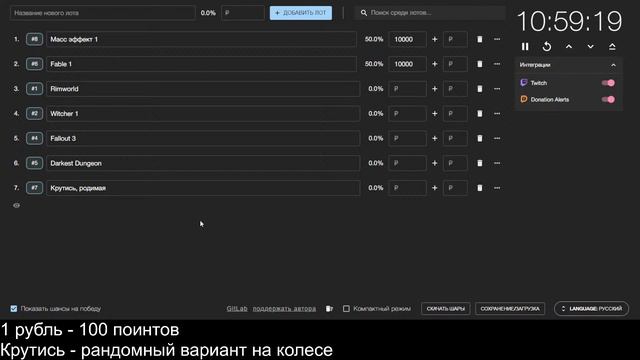This screenshot has width=640, height=360.
Task: Toggle the Donation Alerts integration switch
Action: (608, 100)
